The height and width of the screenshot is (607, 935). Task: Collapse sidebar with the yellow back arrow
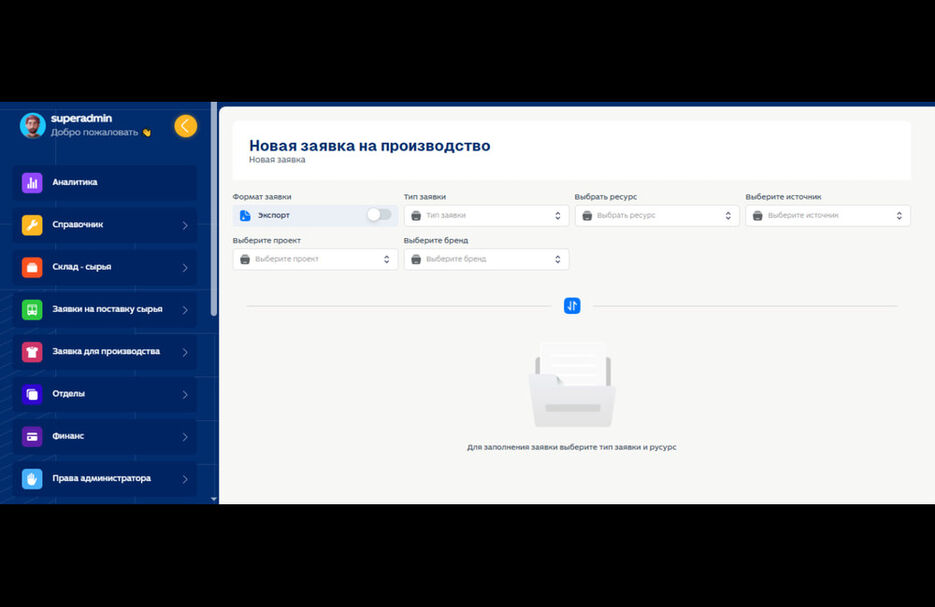(185, 126)
